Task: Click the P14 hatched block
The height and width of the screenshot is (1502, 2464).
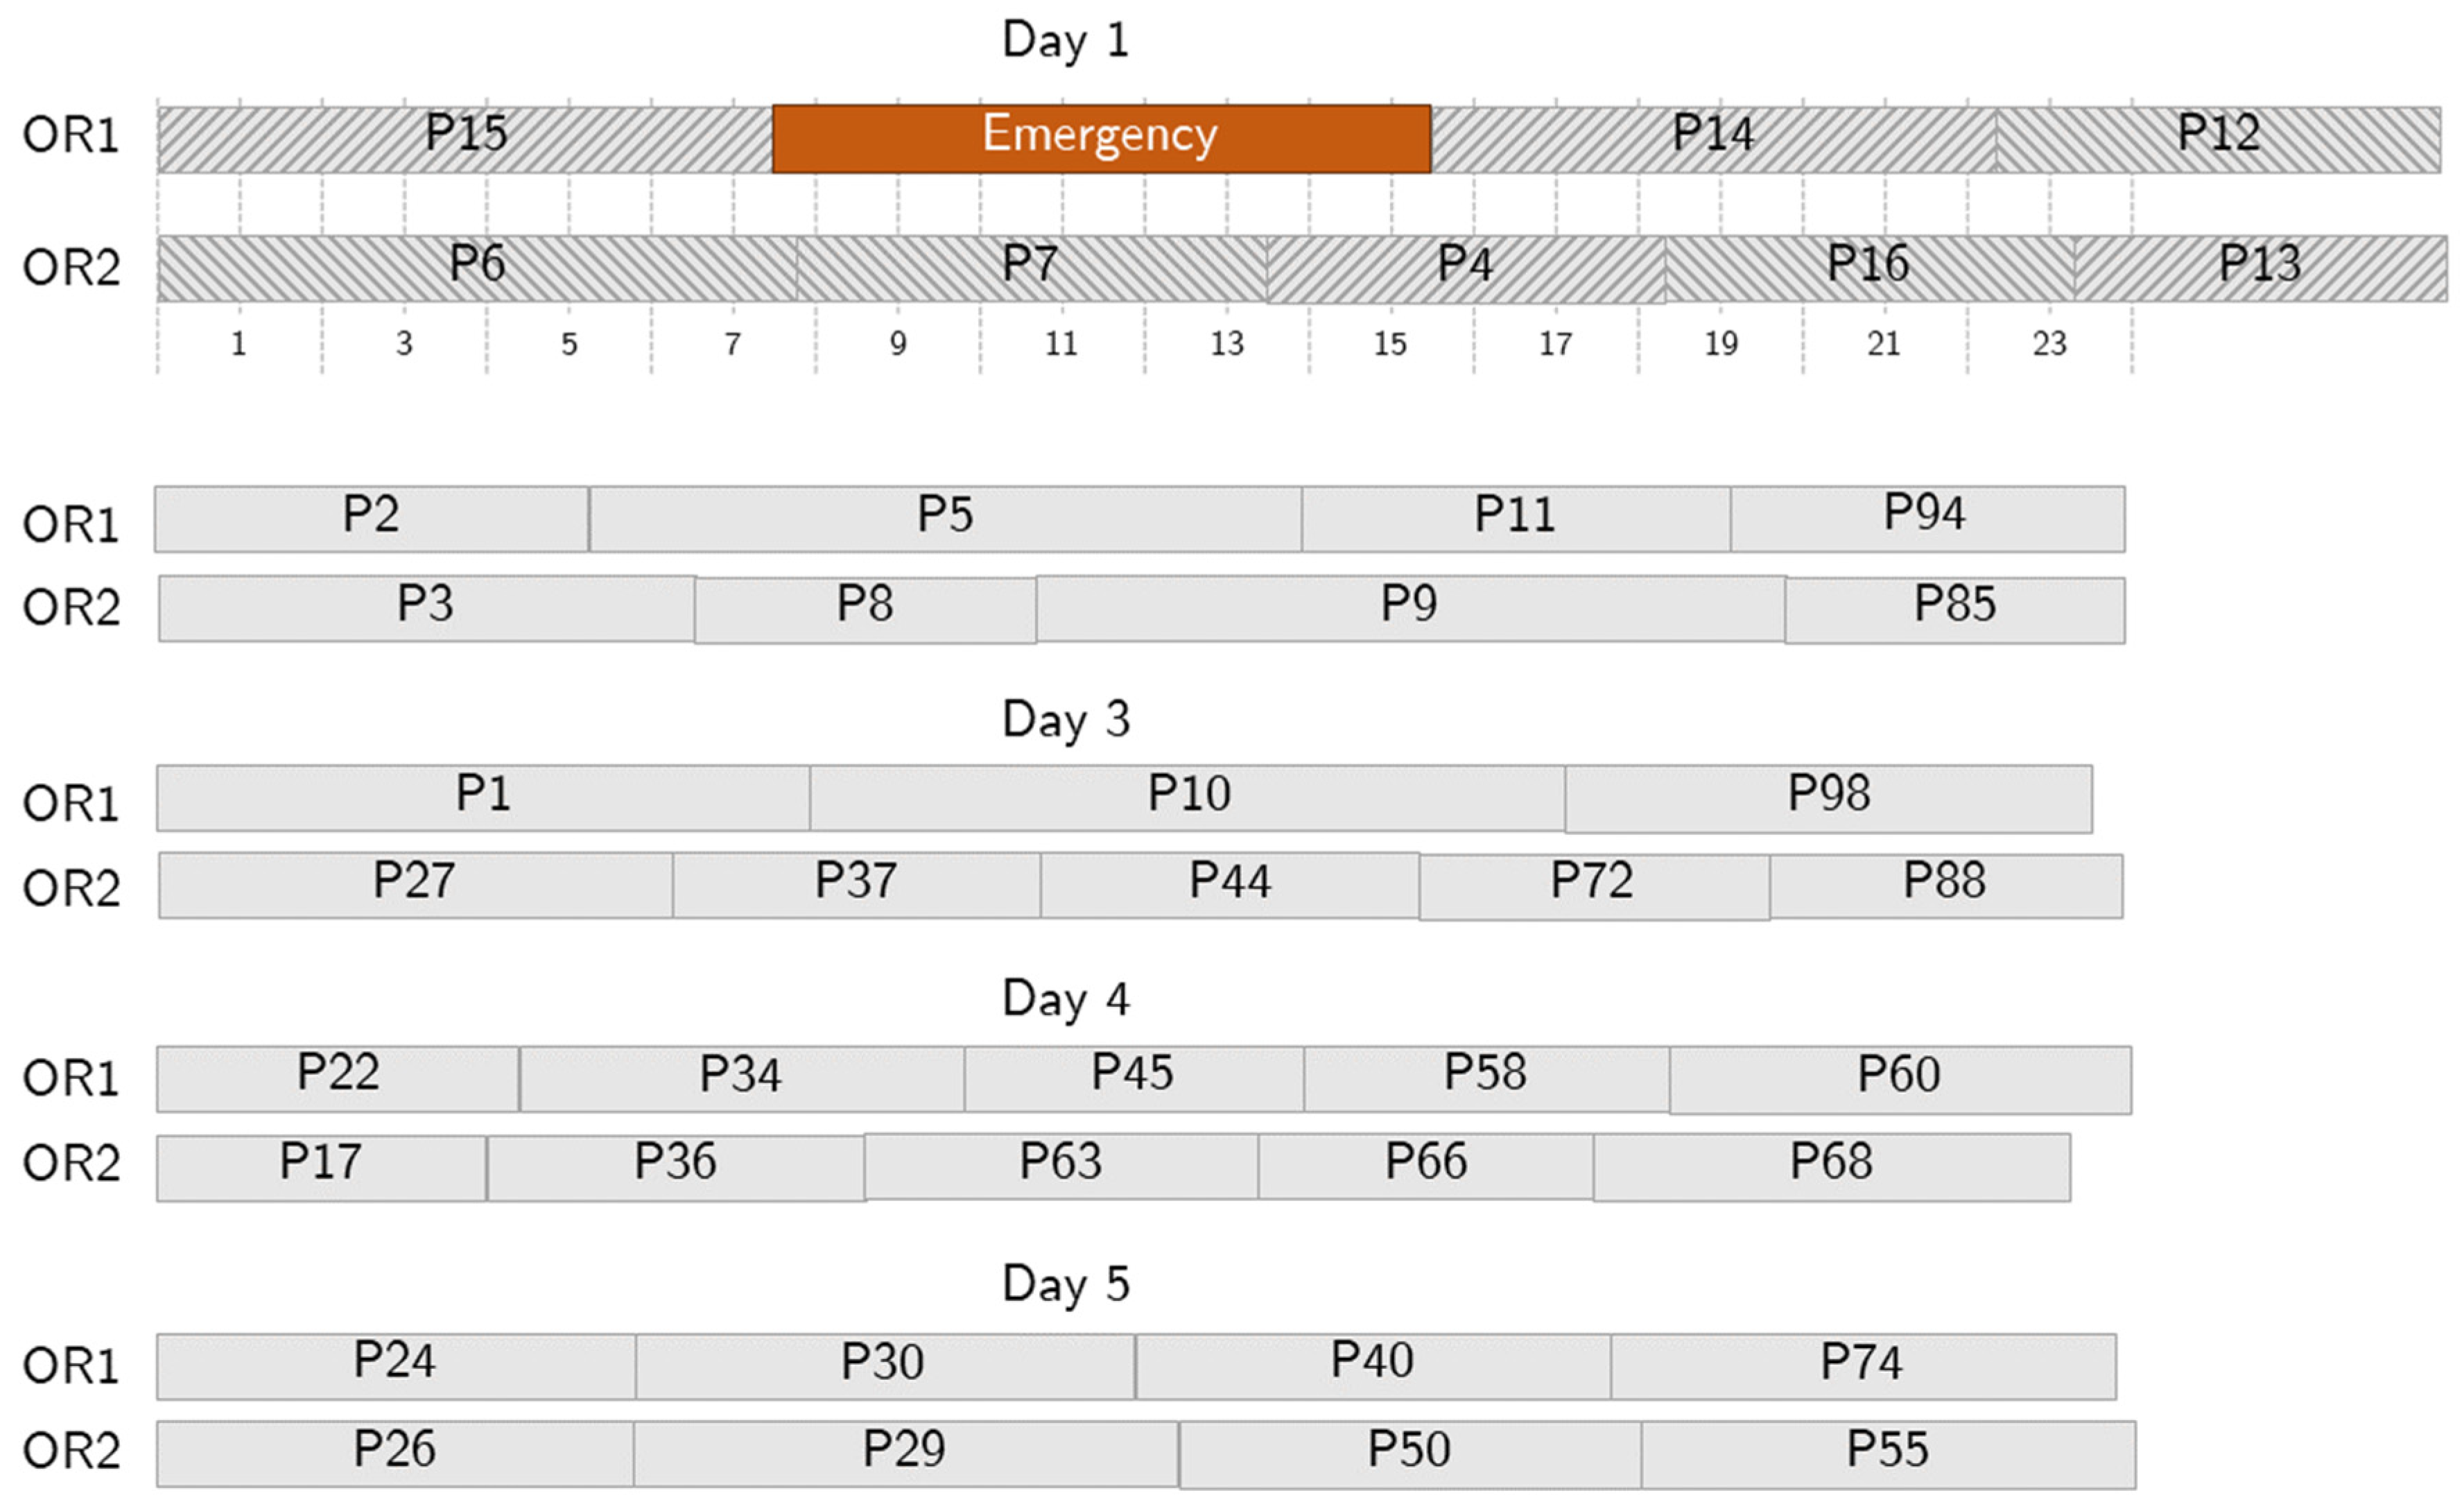Action: [x=1712, y=138]
